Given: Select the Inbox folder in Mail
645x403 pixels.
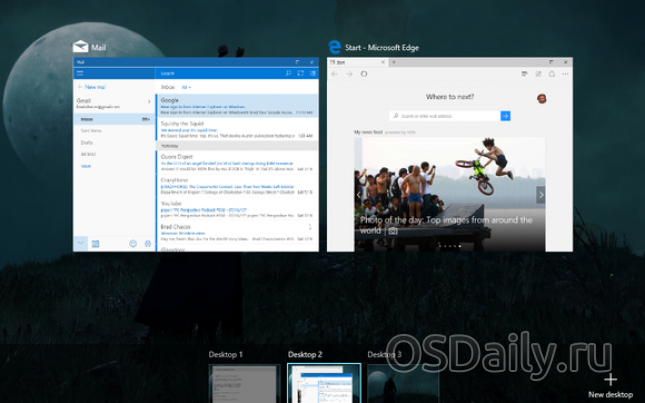Looking at the screenshot, I should pos(90,119).
